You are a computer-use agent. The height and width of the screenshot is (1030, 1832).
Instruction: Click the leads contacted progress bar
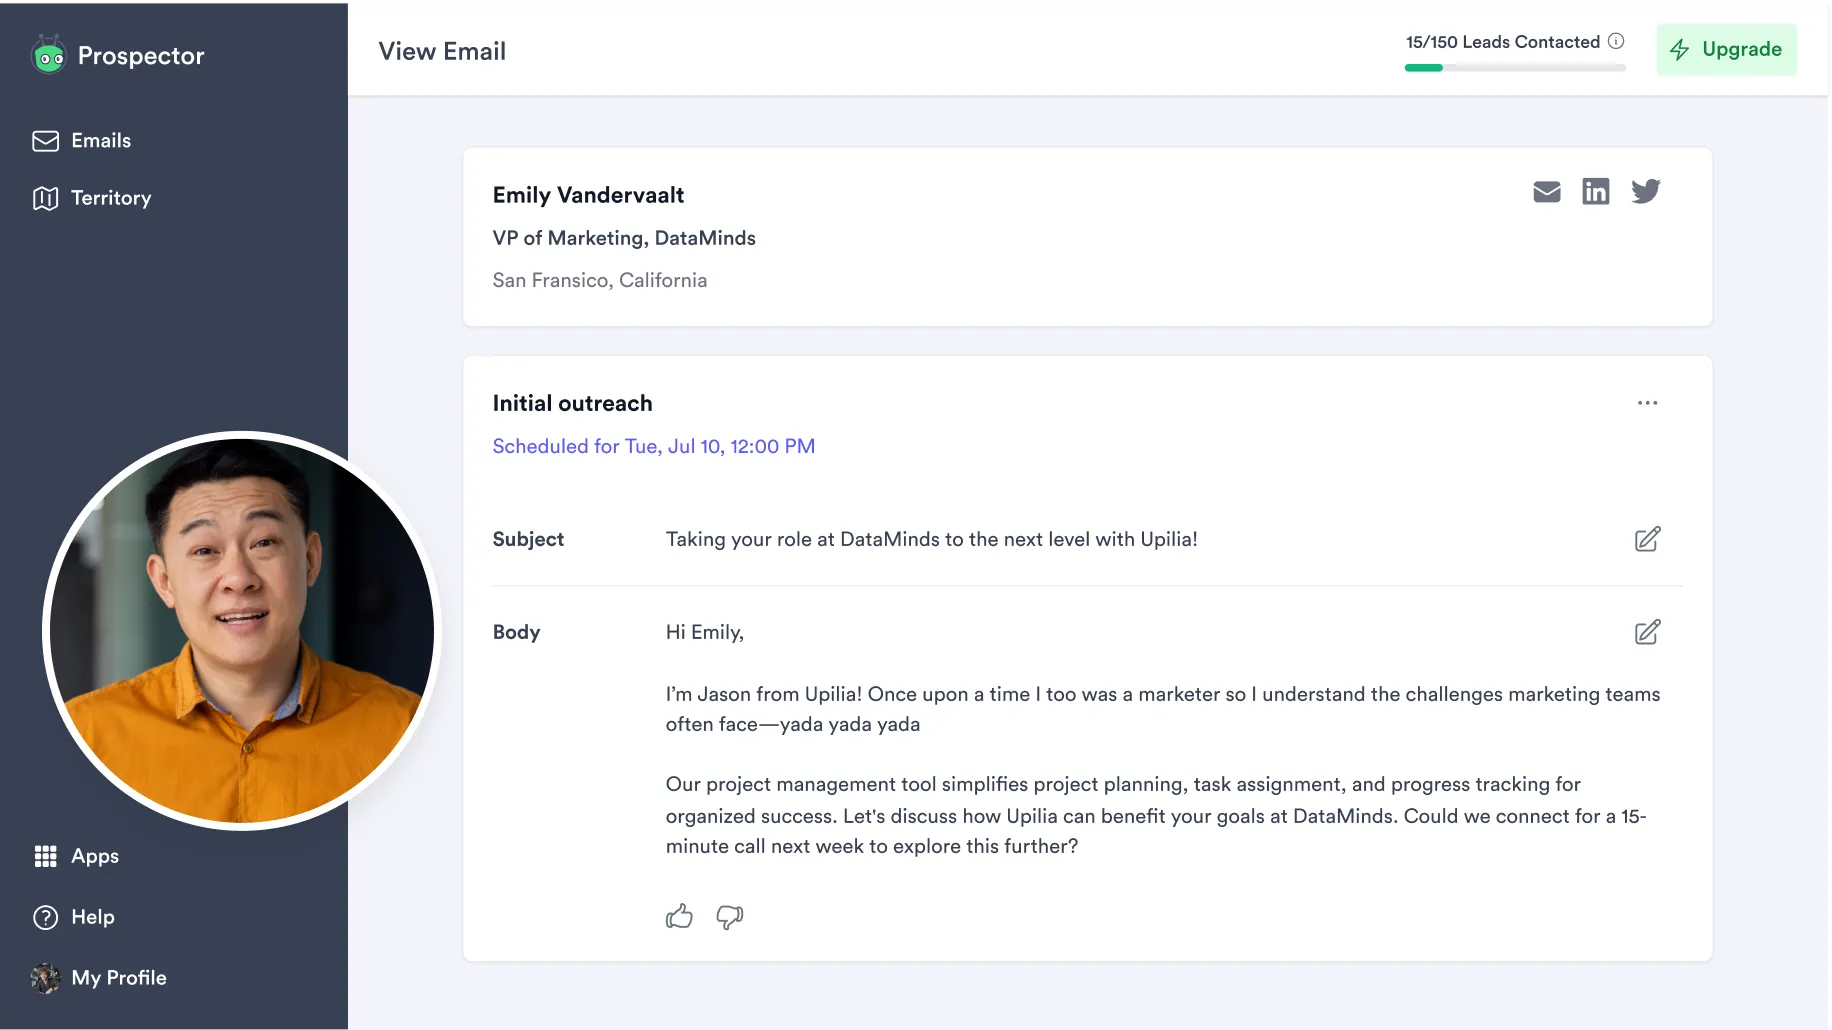tap(1514, 68)
